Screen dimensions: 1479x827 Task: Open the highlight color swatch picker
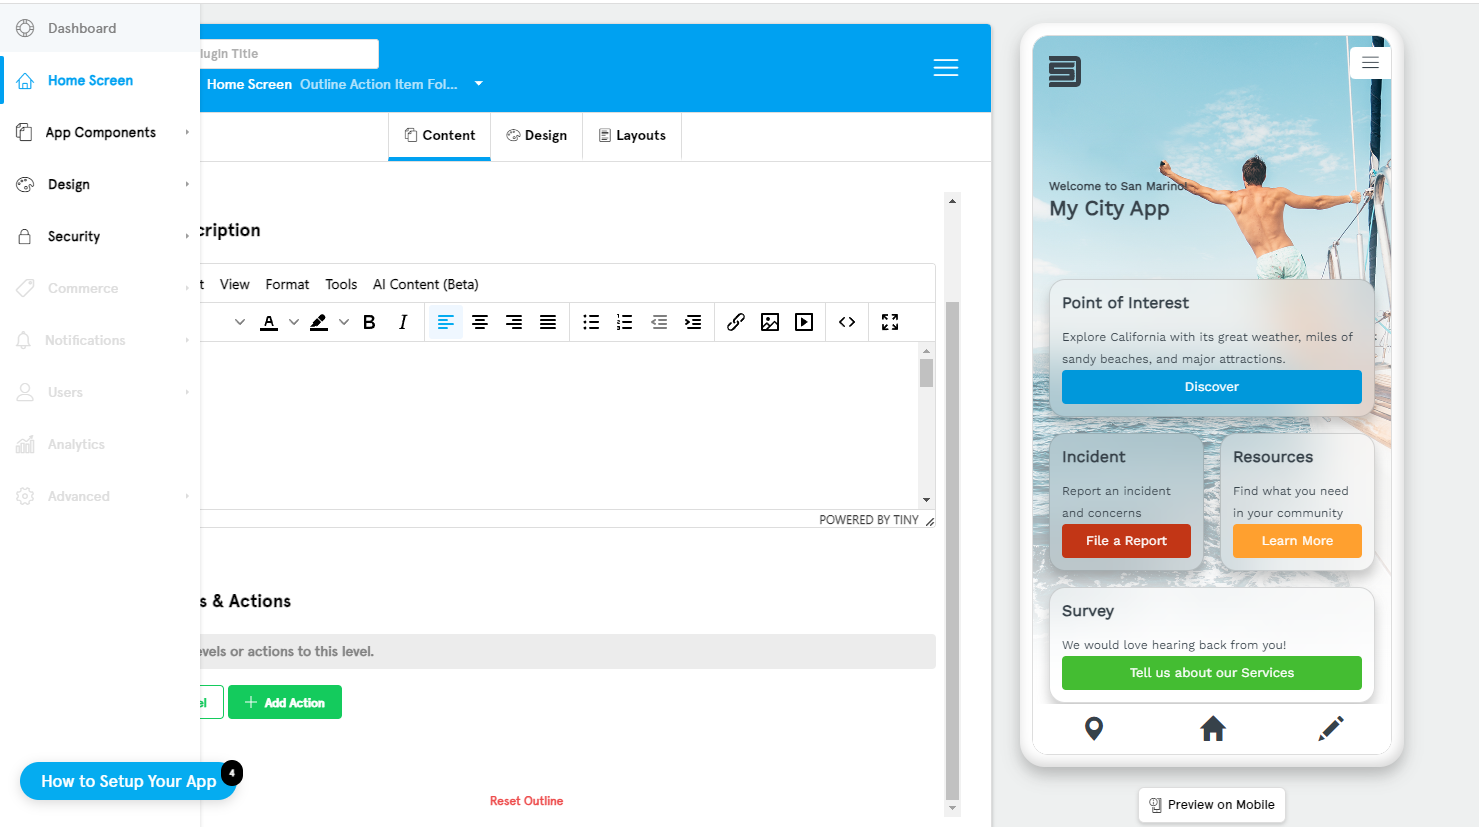tap(344, 322)
